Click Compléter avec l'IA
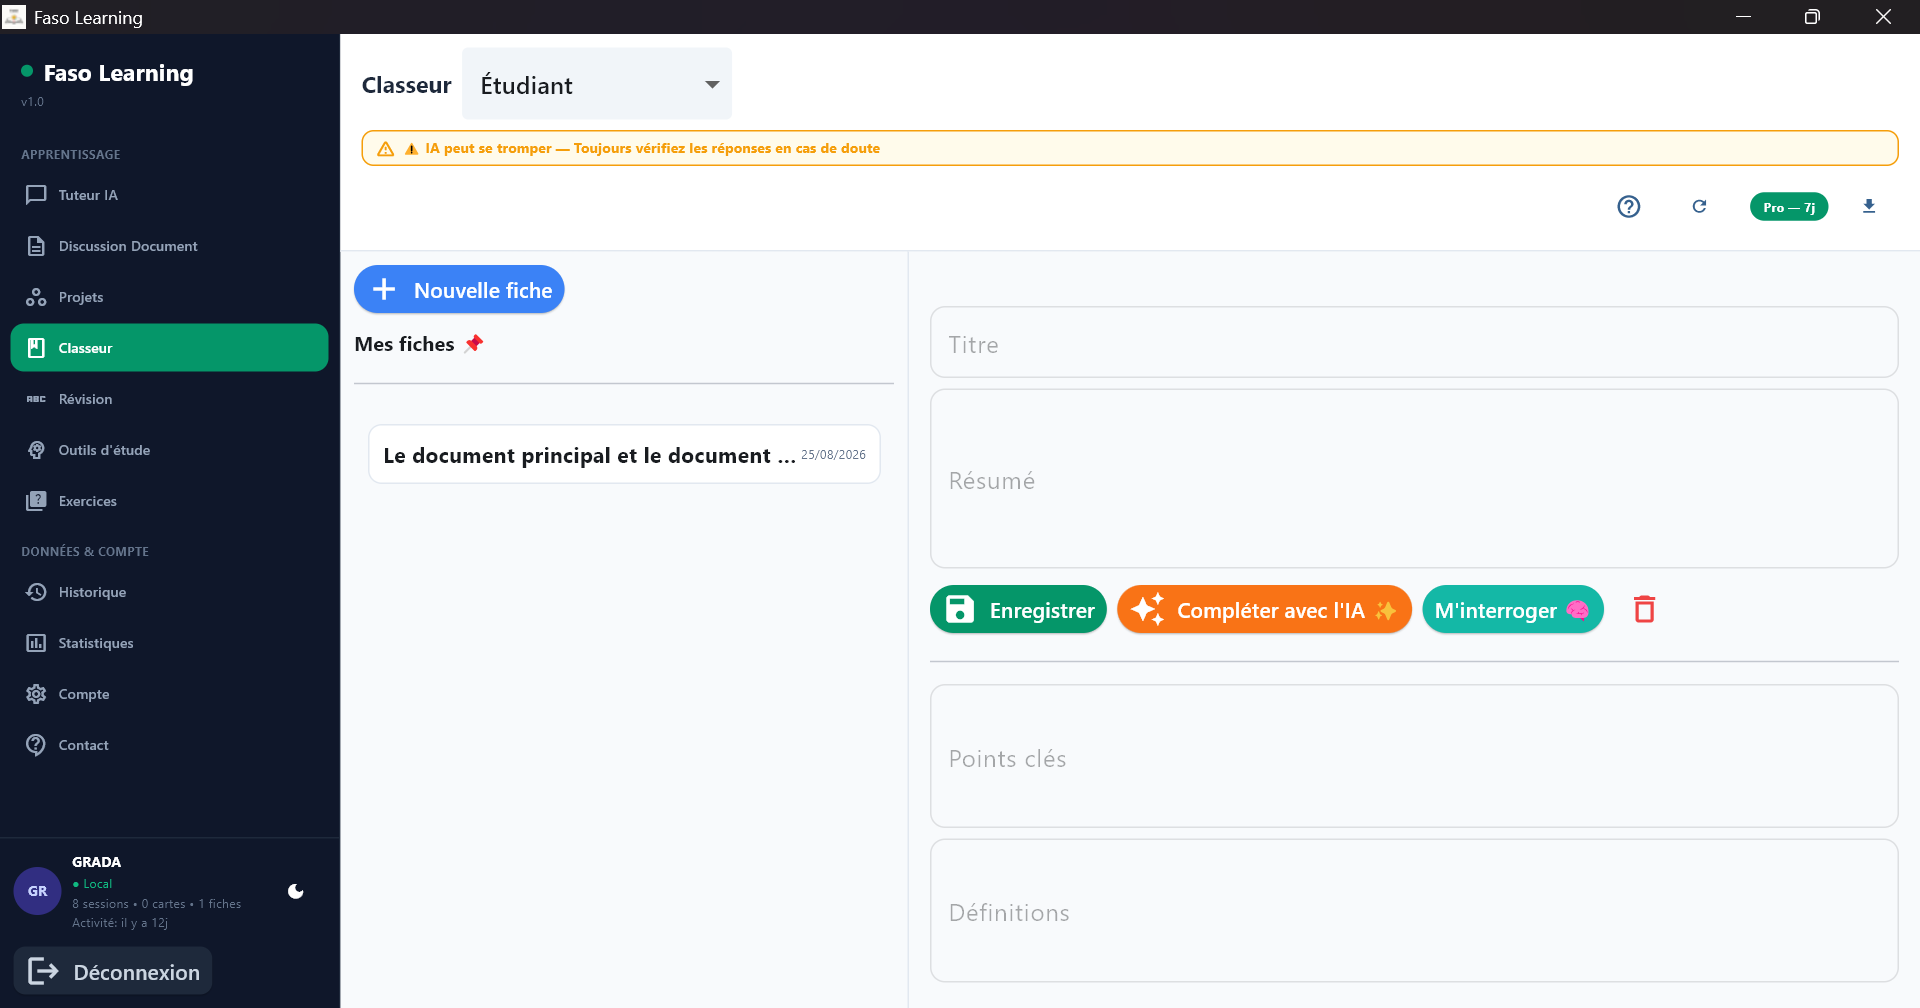Image resolution: width=1920 pixels, height=1008 pixels. coord(1264,610)
